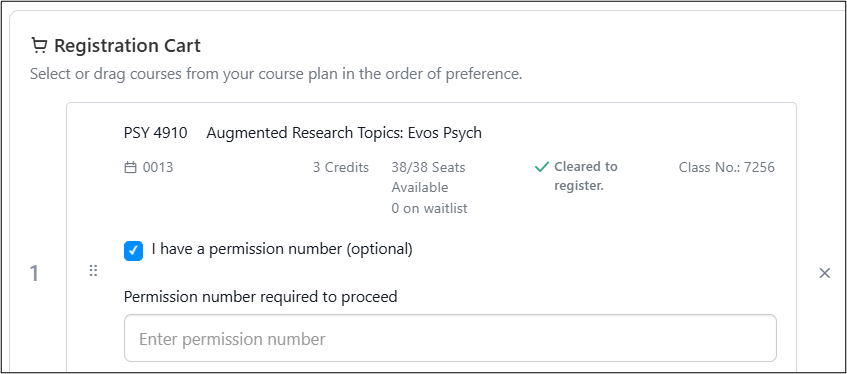Click Class No.: 7256
The width and height of the screenshot is (847, 374).
[727, 168]
